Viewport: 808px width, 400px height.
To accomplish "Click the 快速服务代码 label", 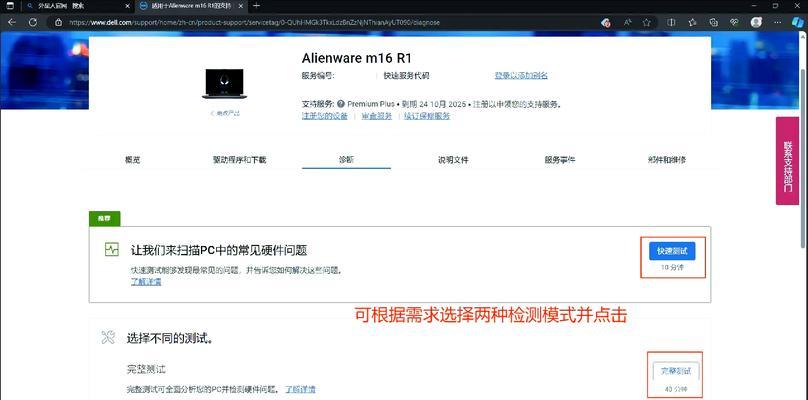I will [406, 76].
